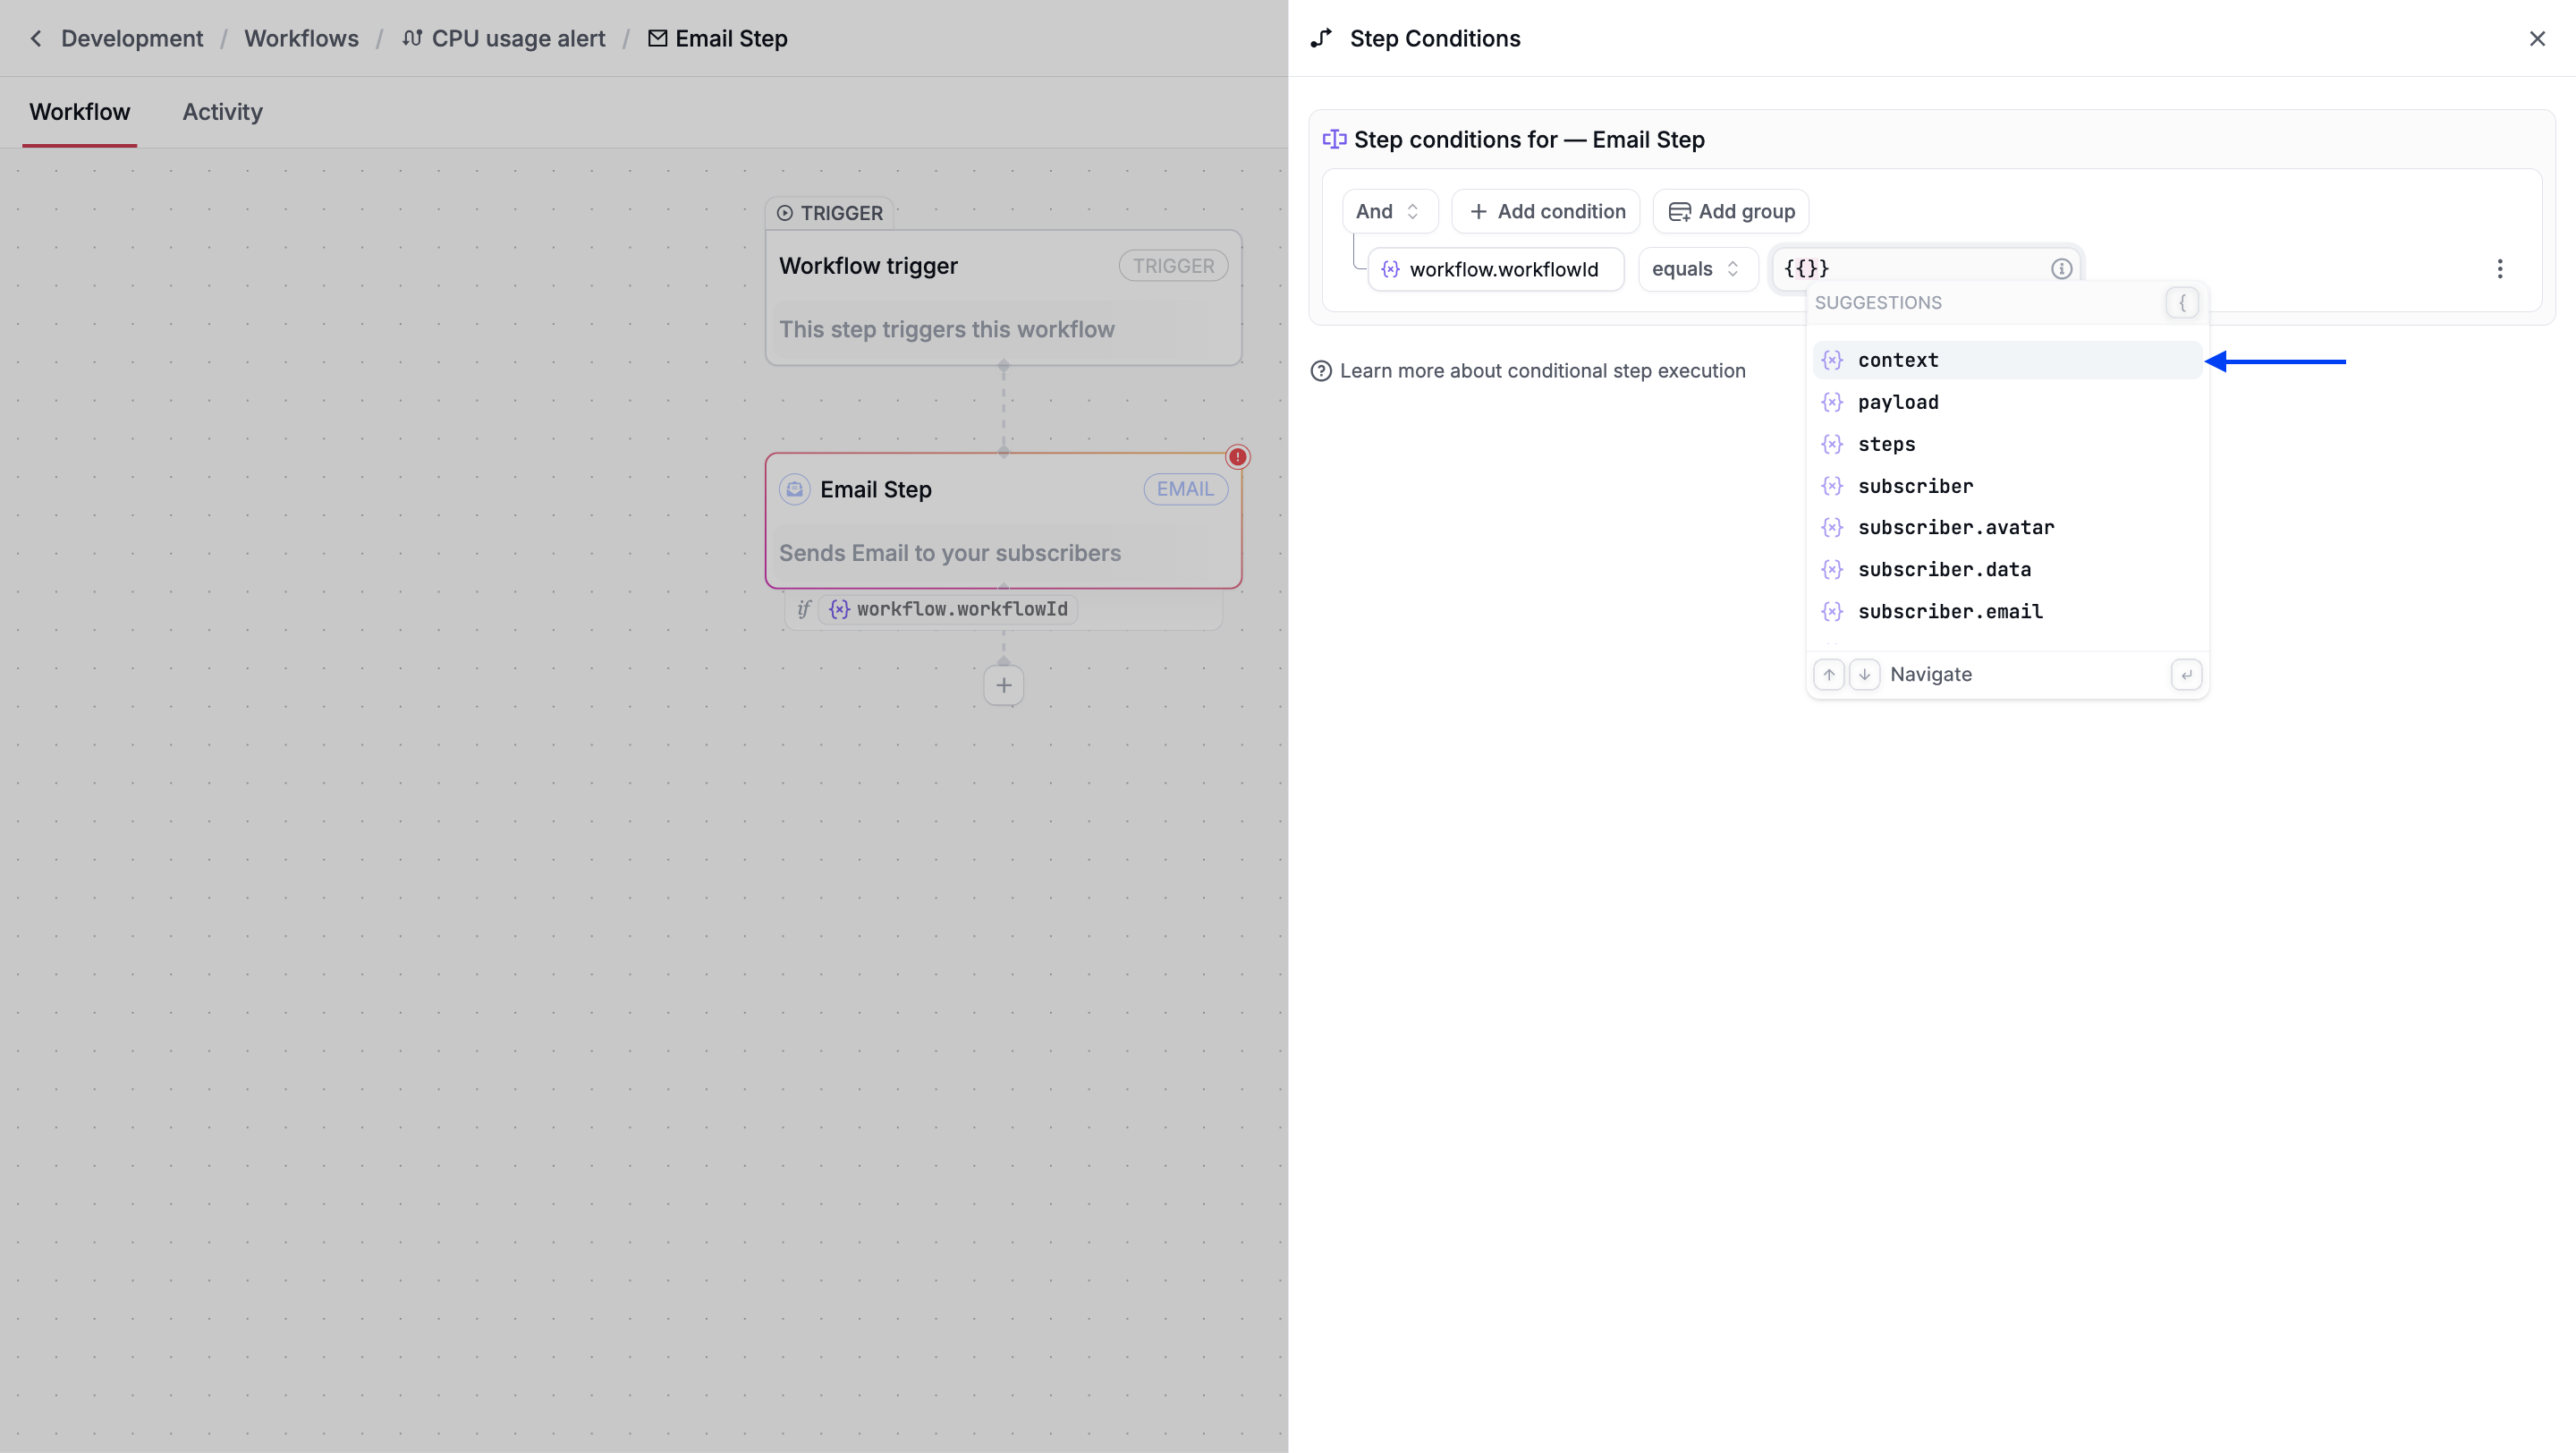
Task: Click the error badge on the Email Step node
Action: (1238, 457)
